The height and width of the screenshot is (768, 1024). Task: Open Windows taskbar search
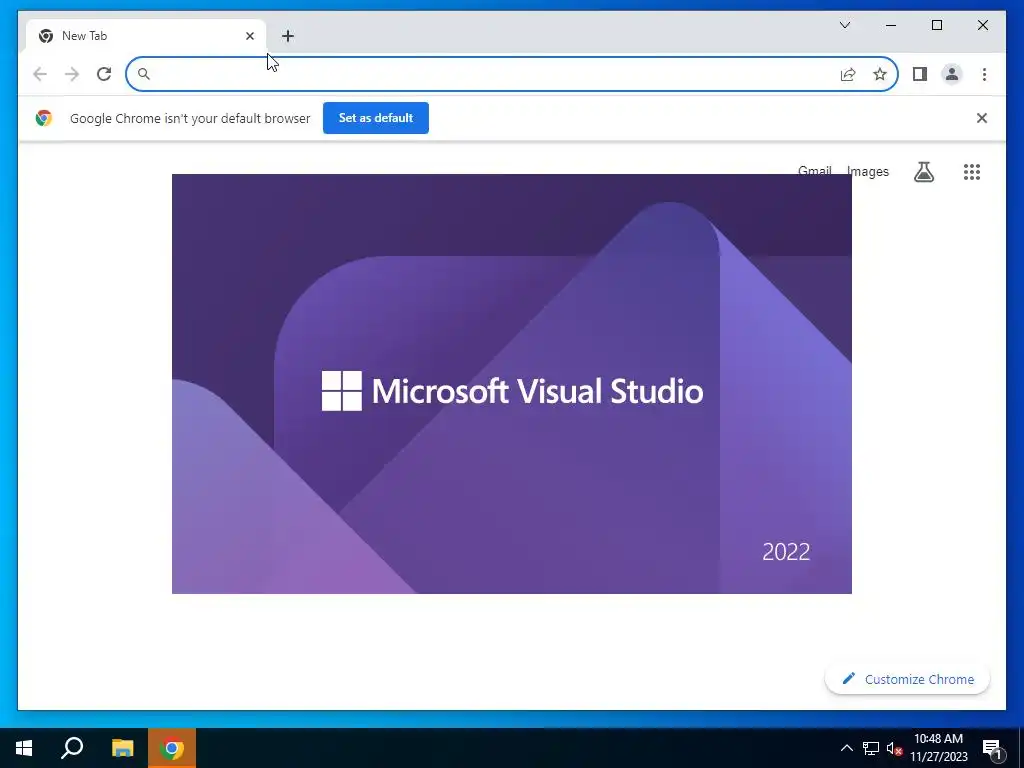tap(72, 748)
